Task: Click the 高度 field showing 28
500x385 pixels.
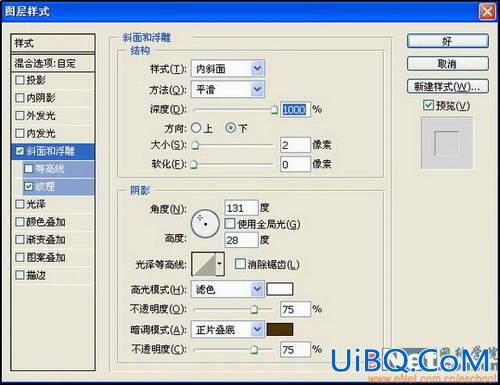Action: 241,240
